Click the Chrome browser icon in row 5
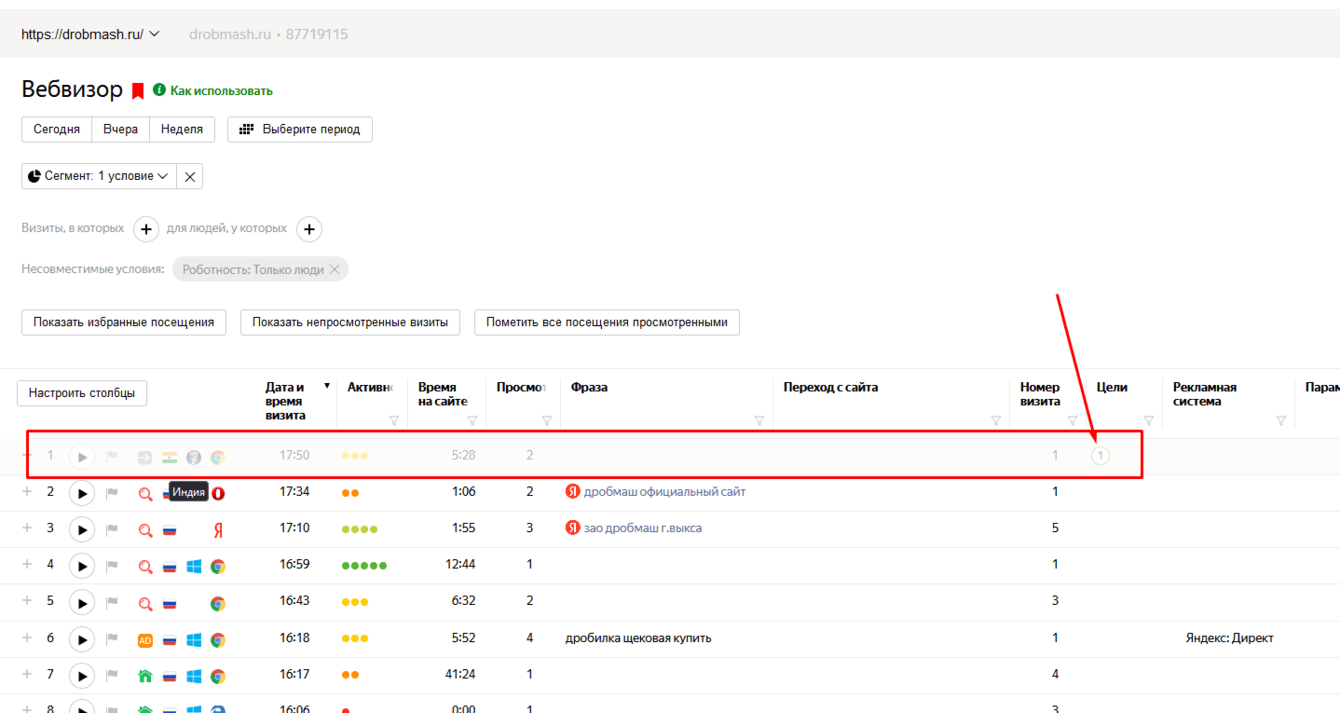Image resolution: width=1340 pixels, height=713 pixels. click(x=218, y=603)
